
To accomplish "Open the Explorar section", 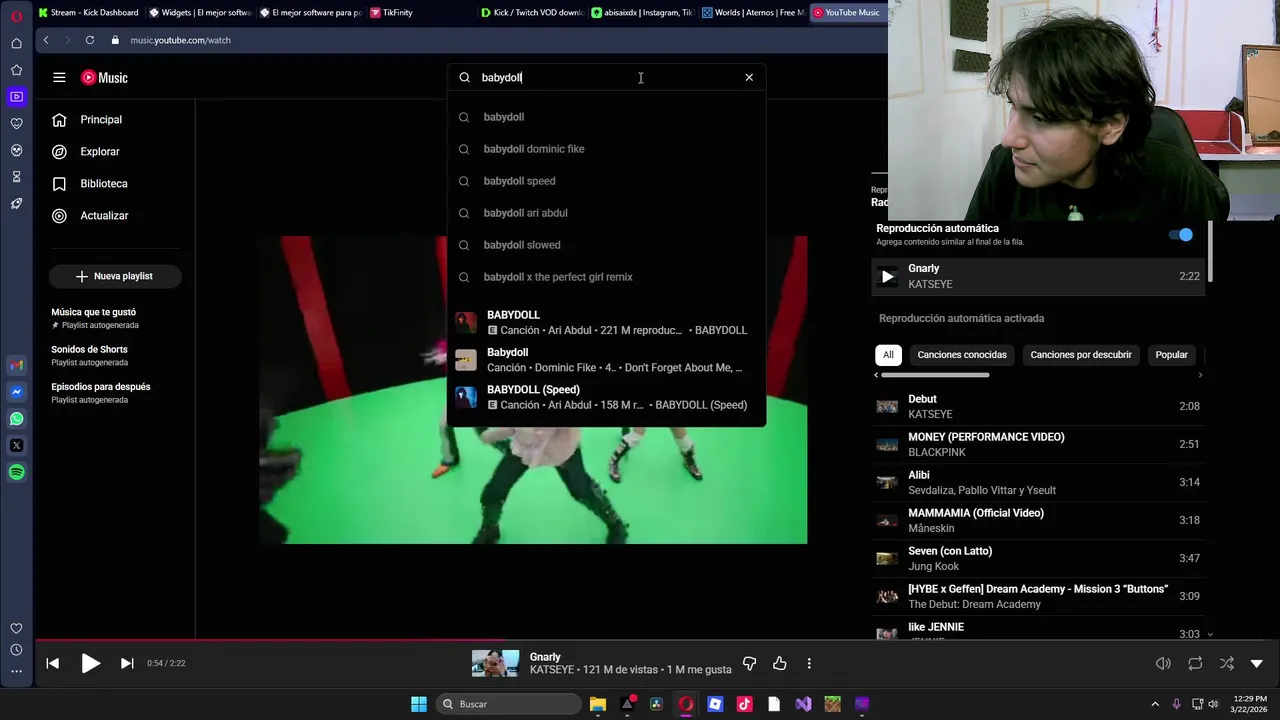I will 115,152.
